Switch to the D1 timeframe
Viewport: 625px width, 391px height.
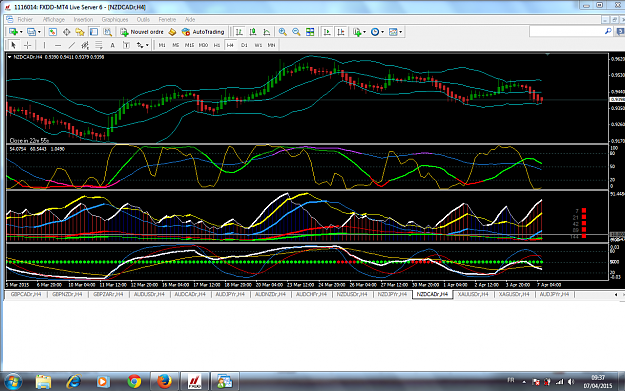[244, 45]
